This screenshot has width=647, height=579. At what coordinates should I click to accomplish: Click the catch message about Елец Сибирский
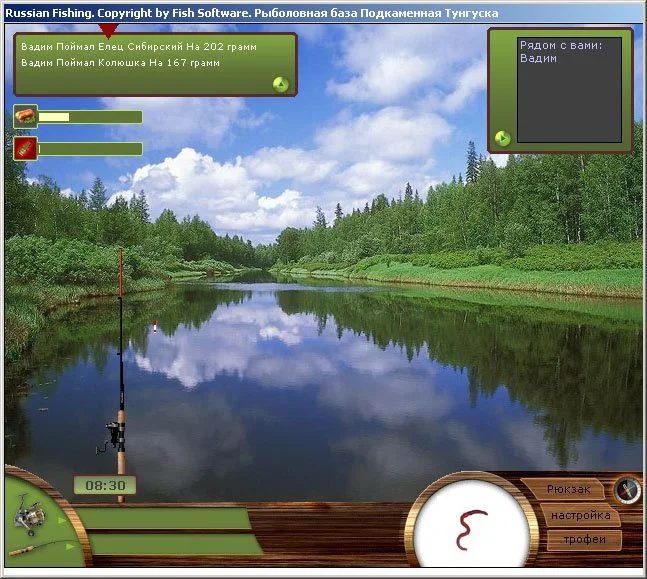point(139,47)
